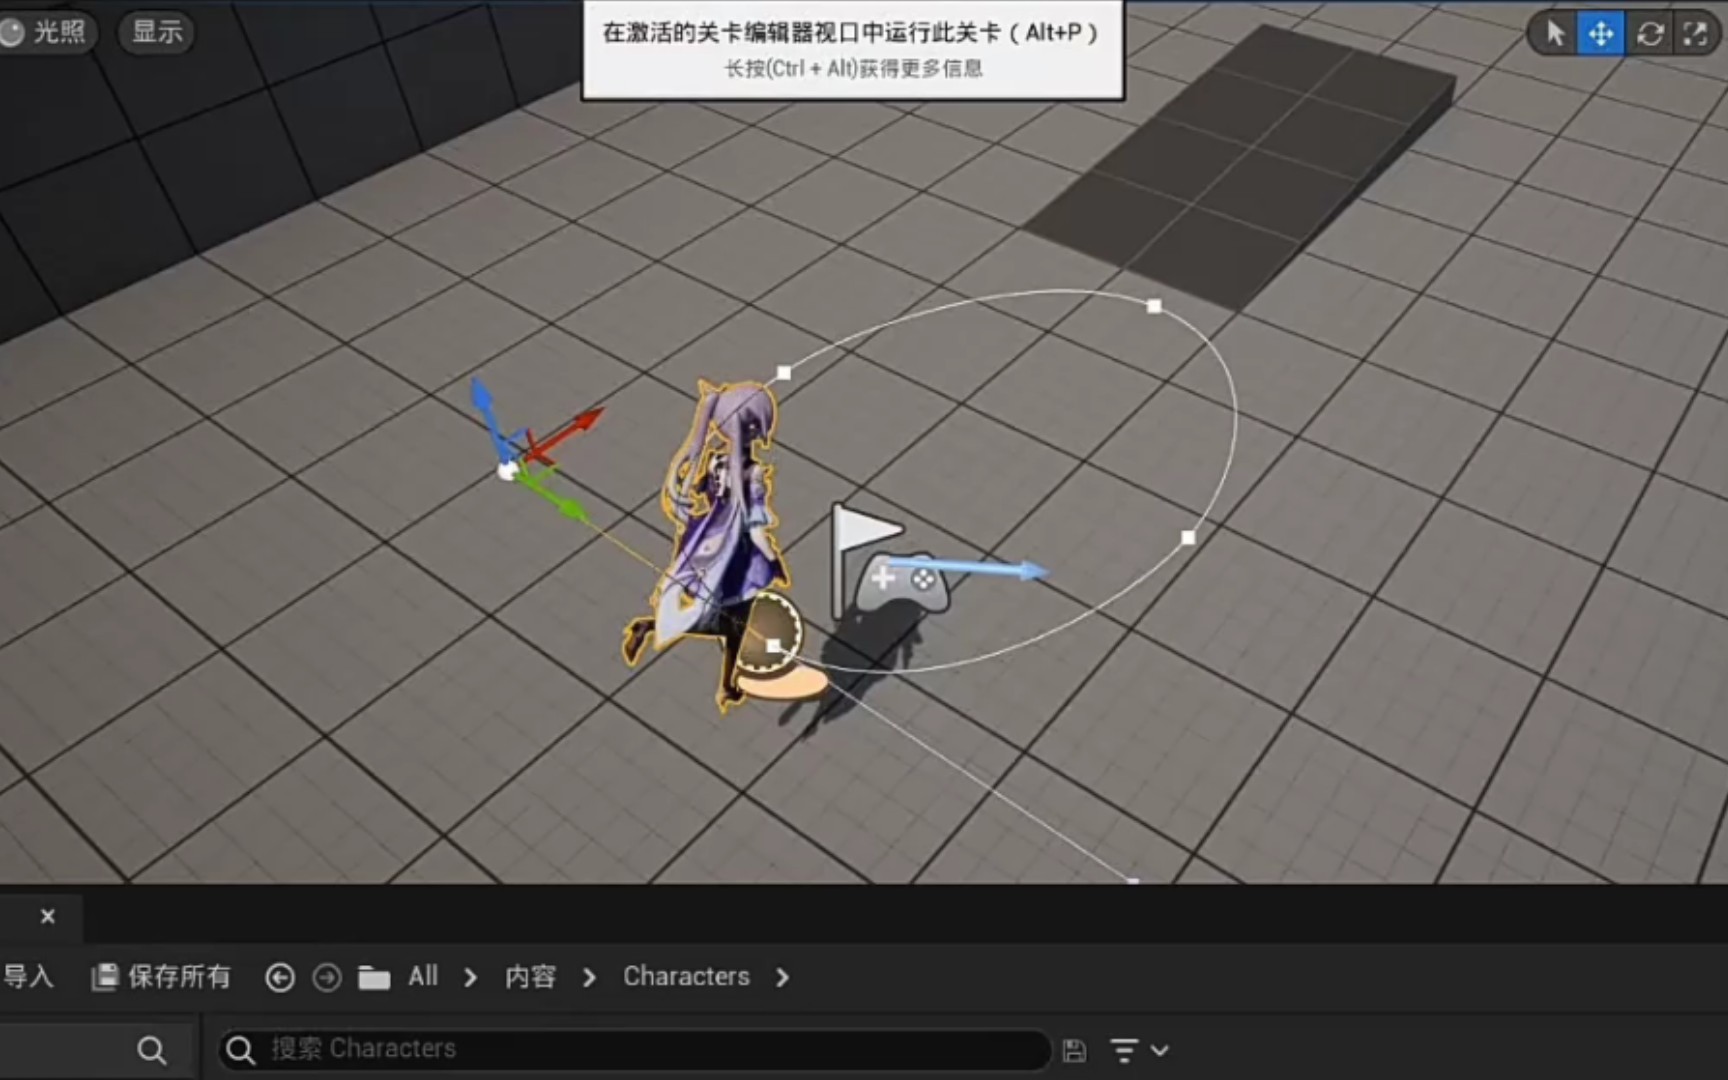Viewport: 1728px width, 1080px height.
Task: Activate the select mode arrow tool
Action: [x=1555, y=34]
